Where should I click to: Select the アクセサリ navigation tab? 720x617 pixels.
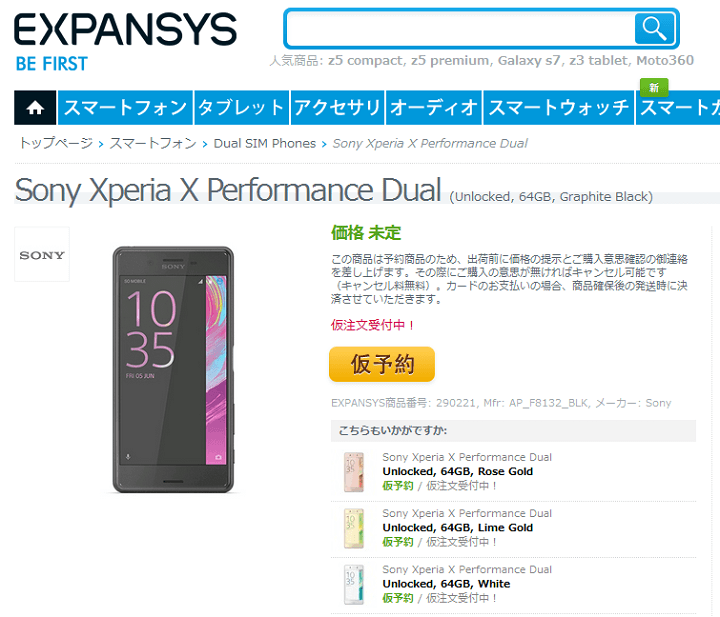point(337,108)
